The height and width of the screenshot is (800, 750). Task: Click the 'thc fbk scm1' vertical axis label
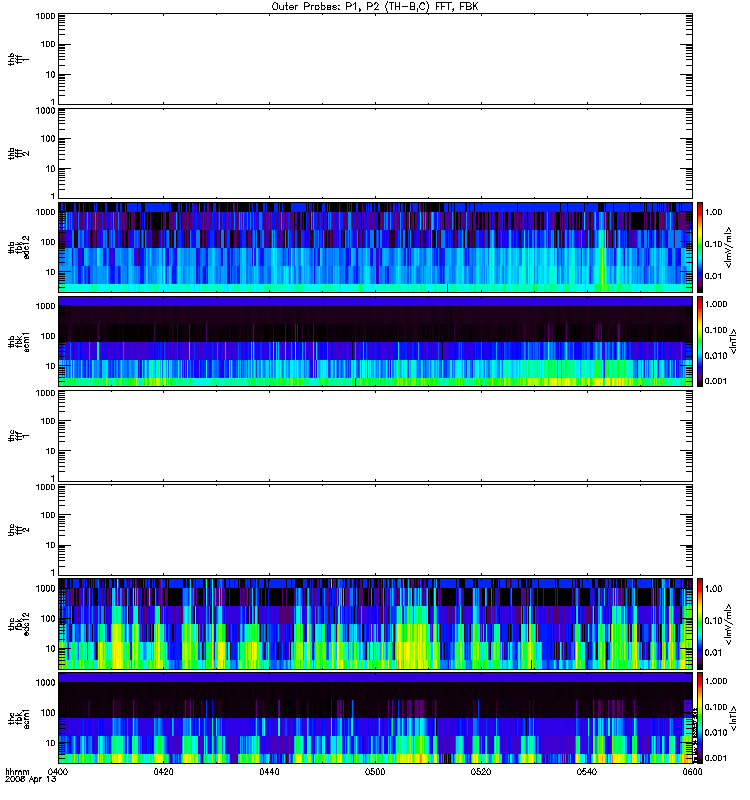point(18,718)
